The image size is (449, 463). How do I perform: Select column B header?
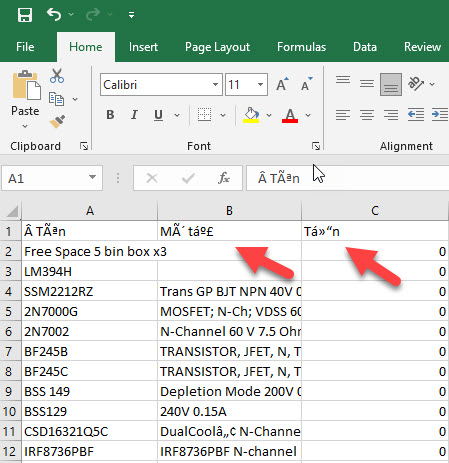click(229, 211)
